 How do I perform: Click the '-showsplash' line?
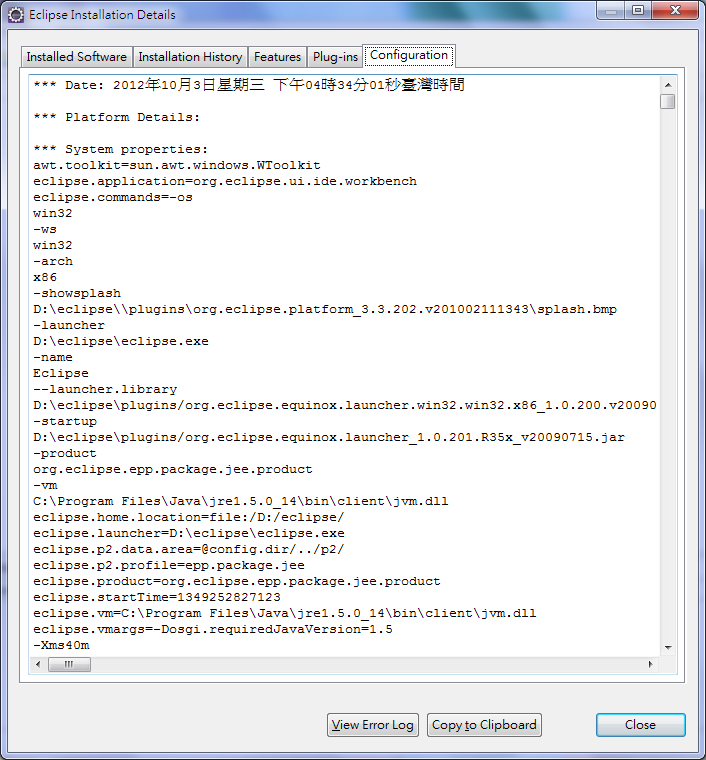[77, 293]
